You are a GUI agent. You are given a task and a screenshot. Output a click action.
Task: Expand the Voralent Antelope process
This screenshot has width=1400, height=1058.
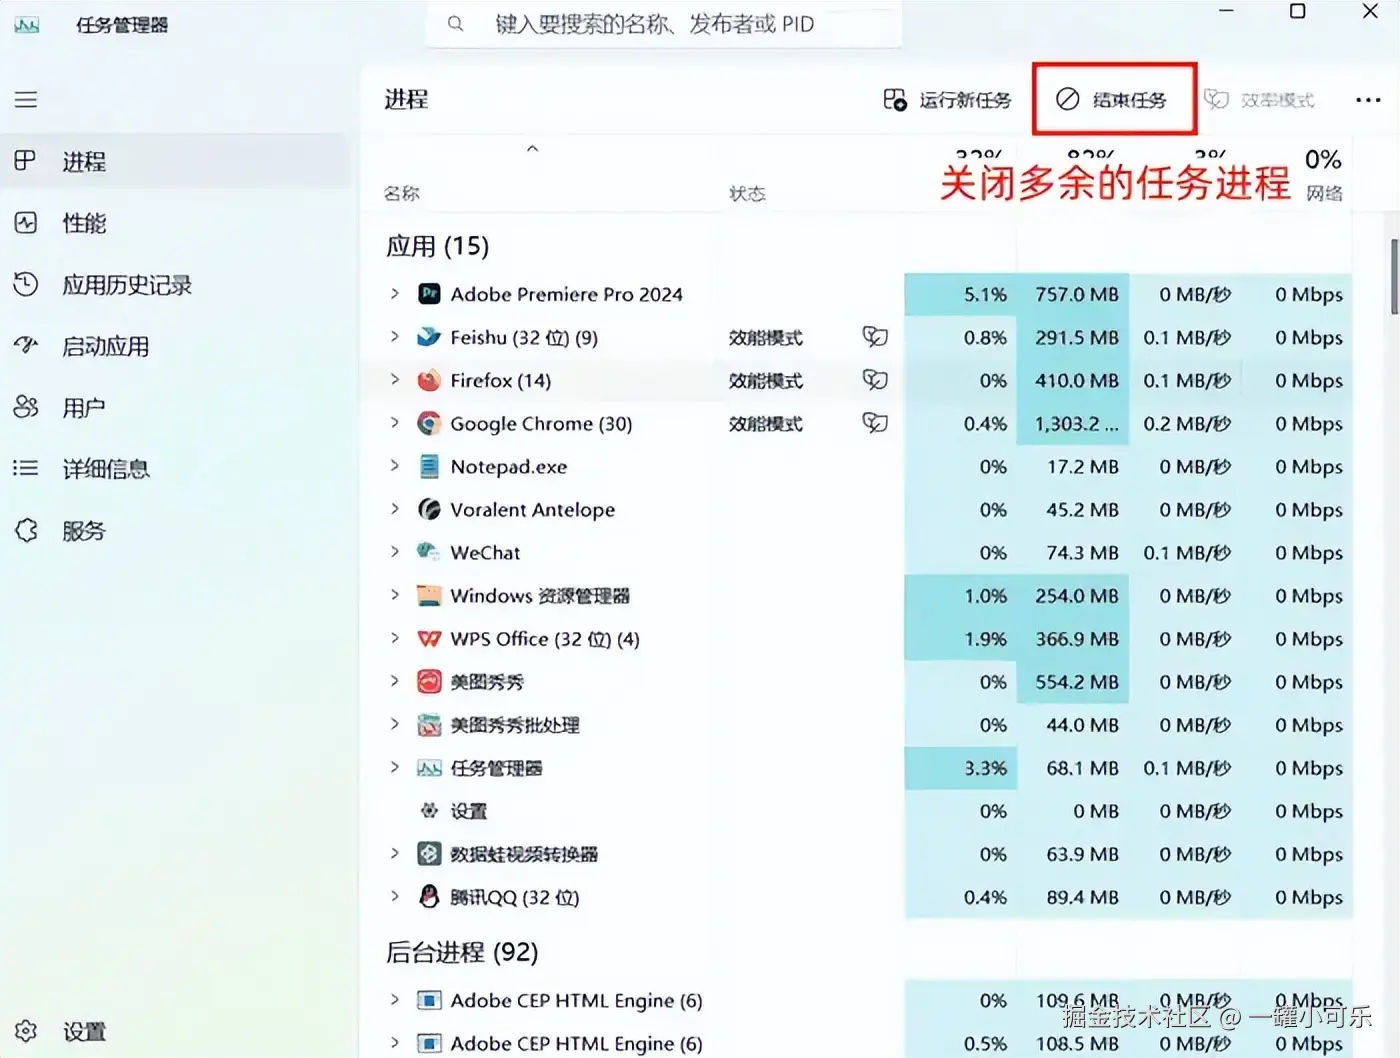click(394, 509)
